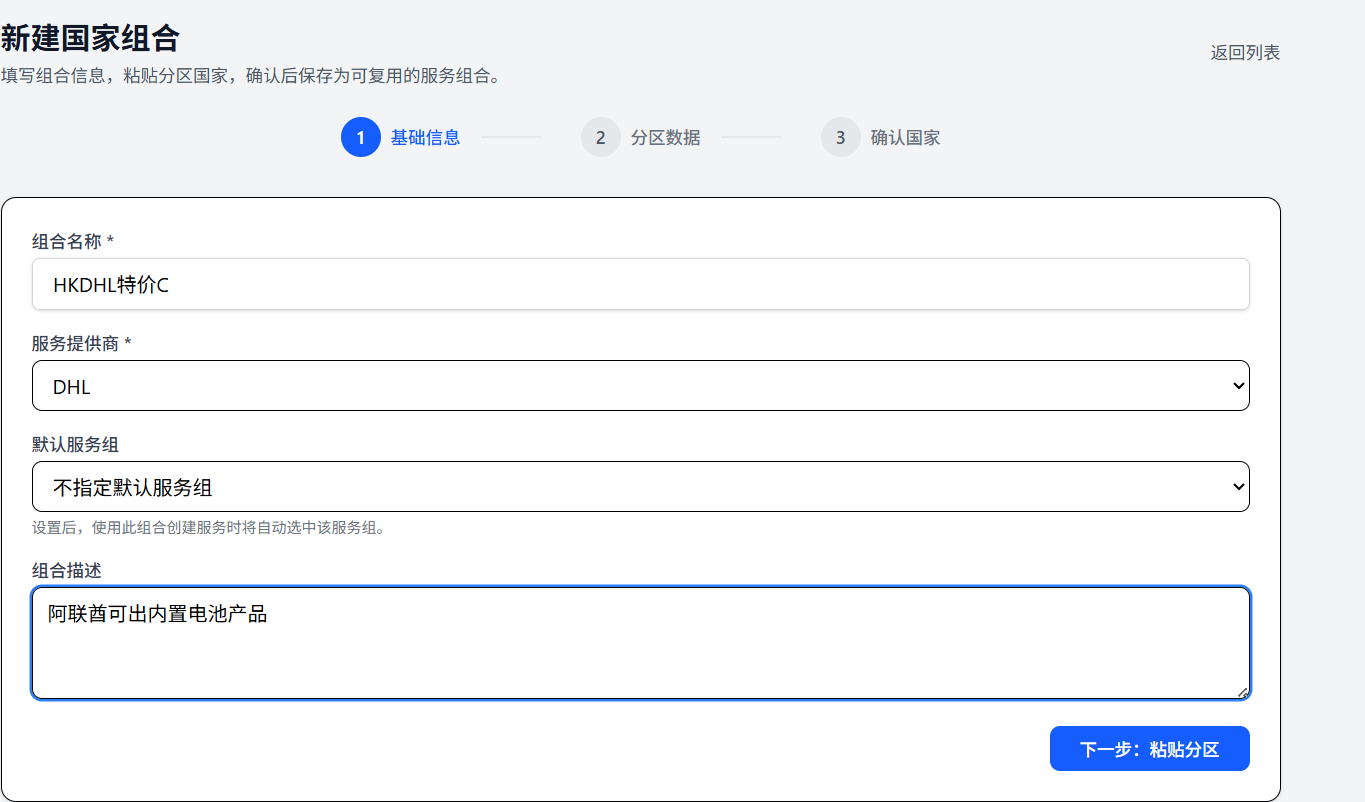Click inside the 组合描述 text area
The image size is (1365, 802).
(640, 650)
